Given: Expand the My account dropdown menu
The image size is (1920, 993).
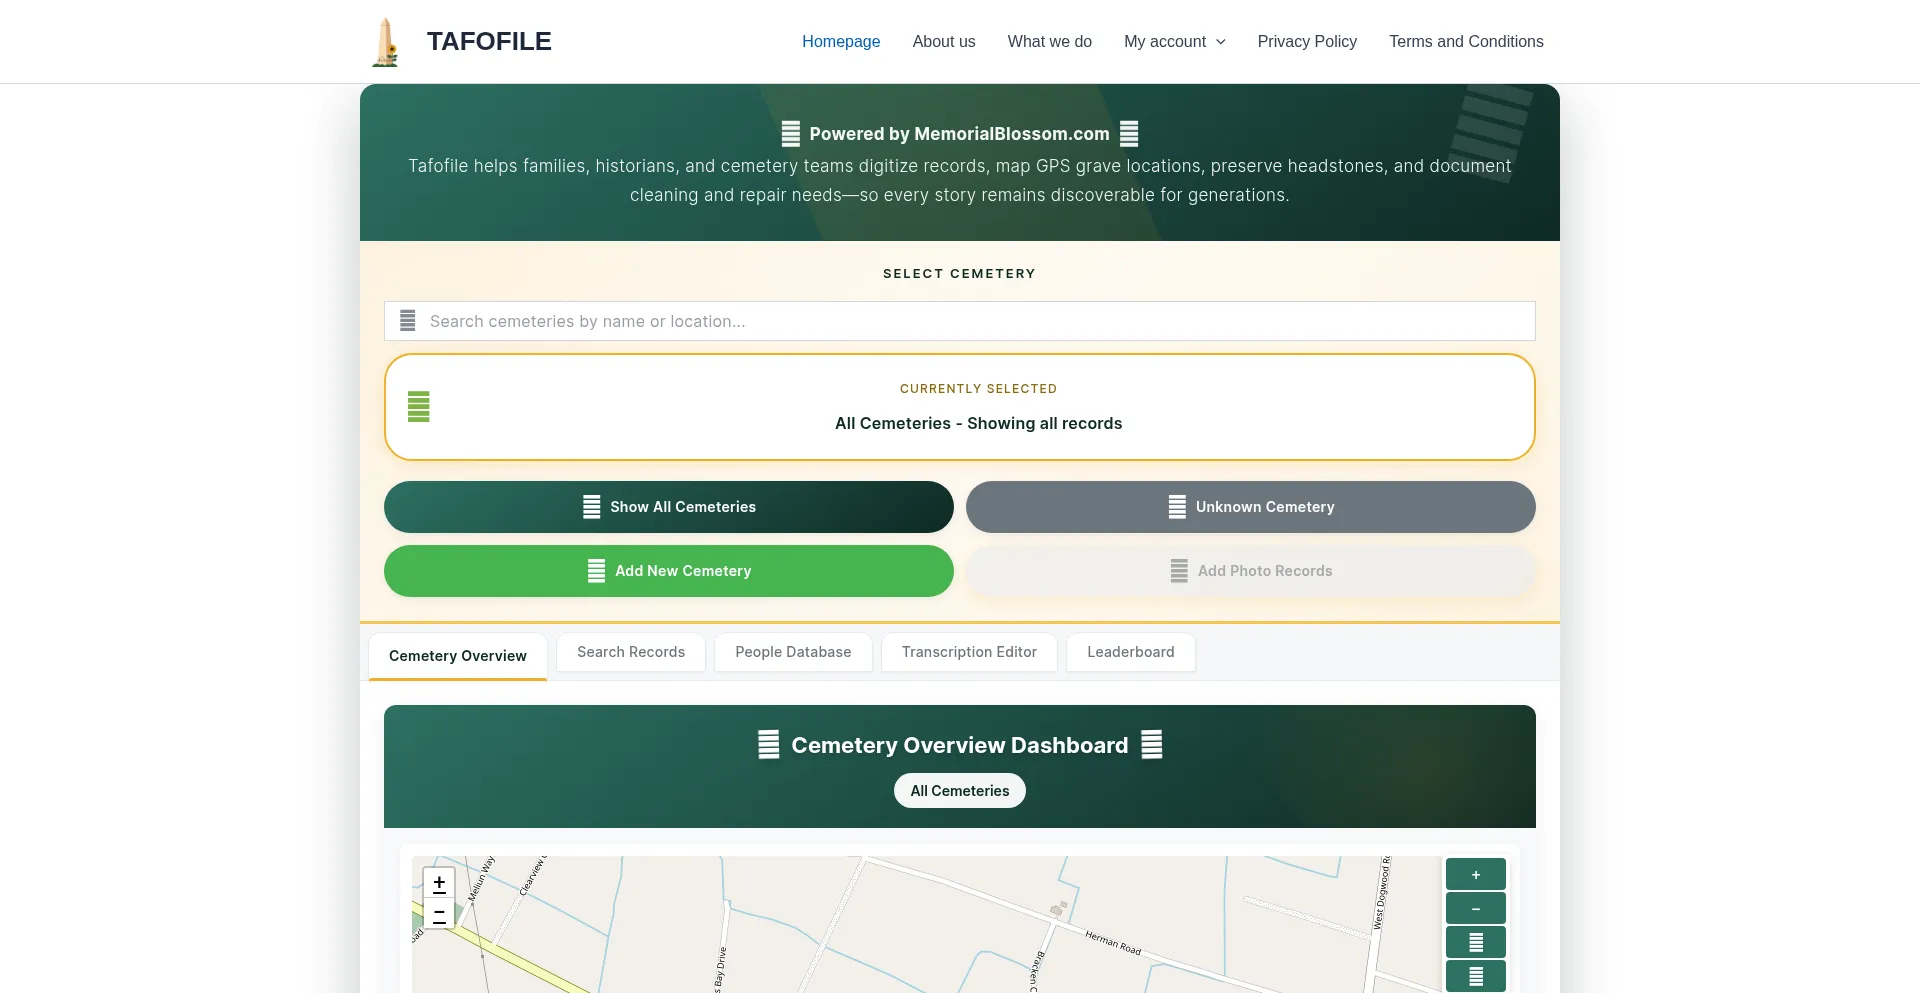Looking at the screenshot, I should point(1174,42).
